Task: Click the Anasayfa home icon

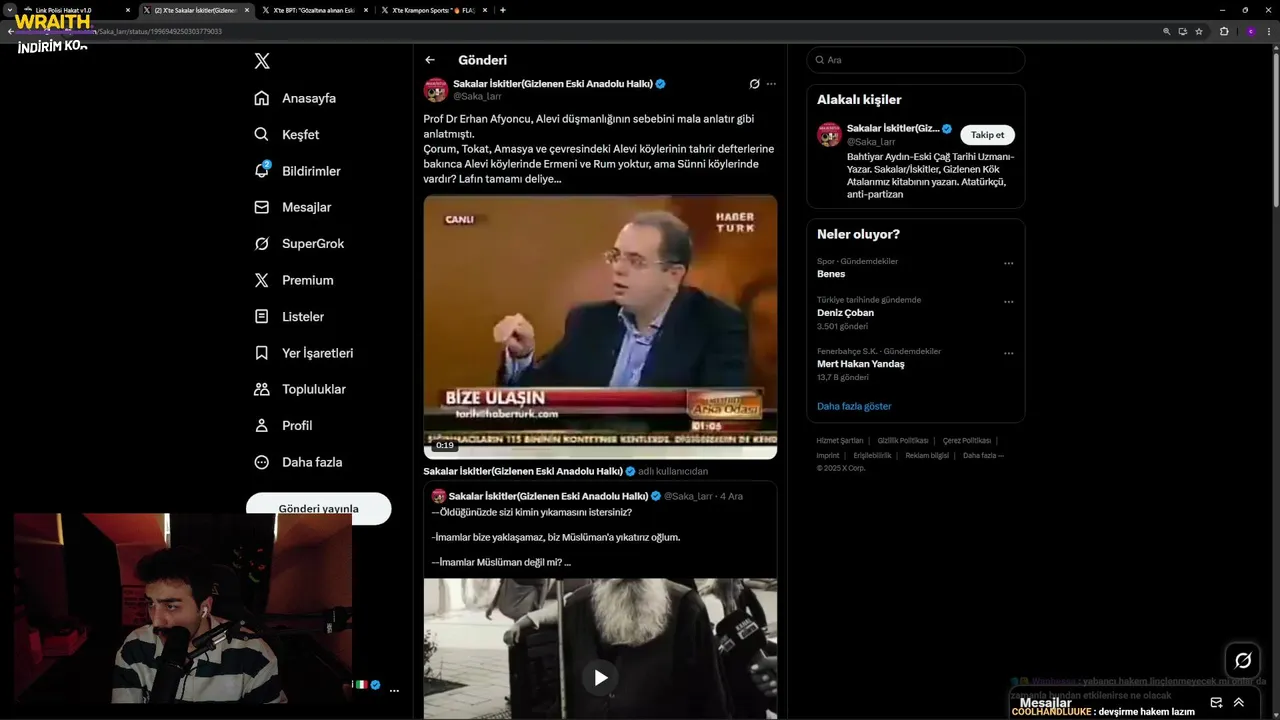Action: point(262,98)
